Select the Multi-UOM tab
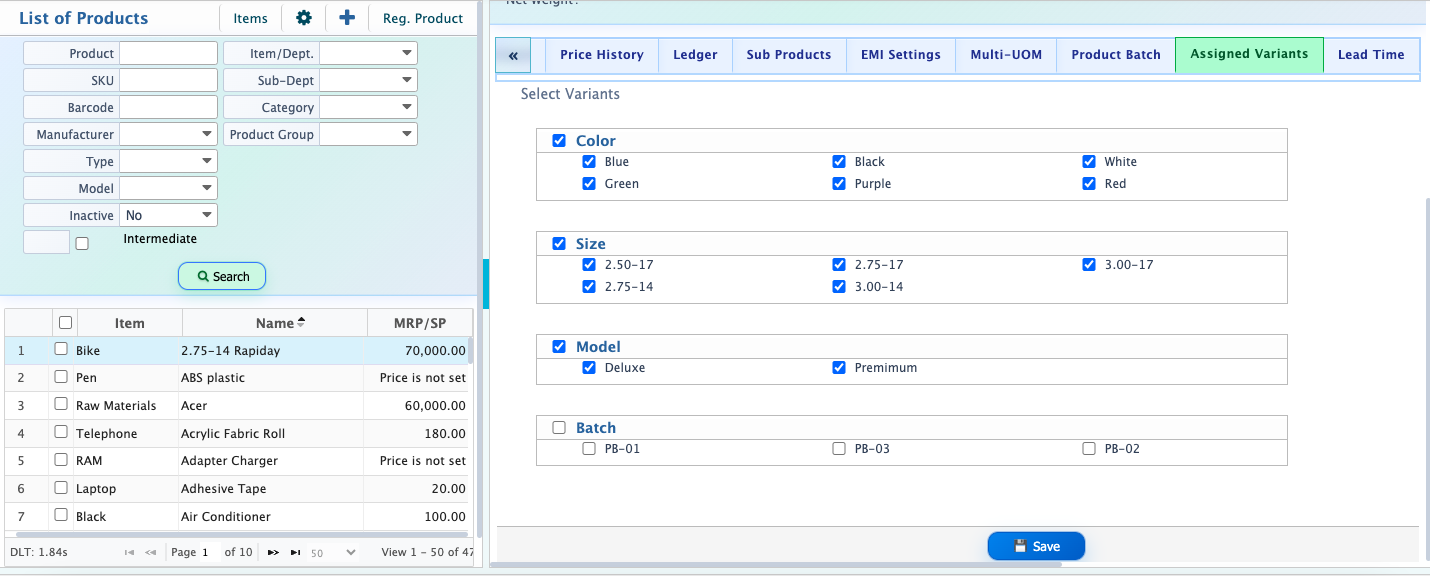Image resolution: width=1430 pixels, height=576 pixels. tap(1006, 55)
